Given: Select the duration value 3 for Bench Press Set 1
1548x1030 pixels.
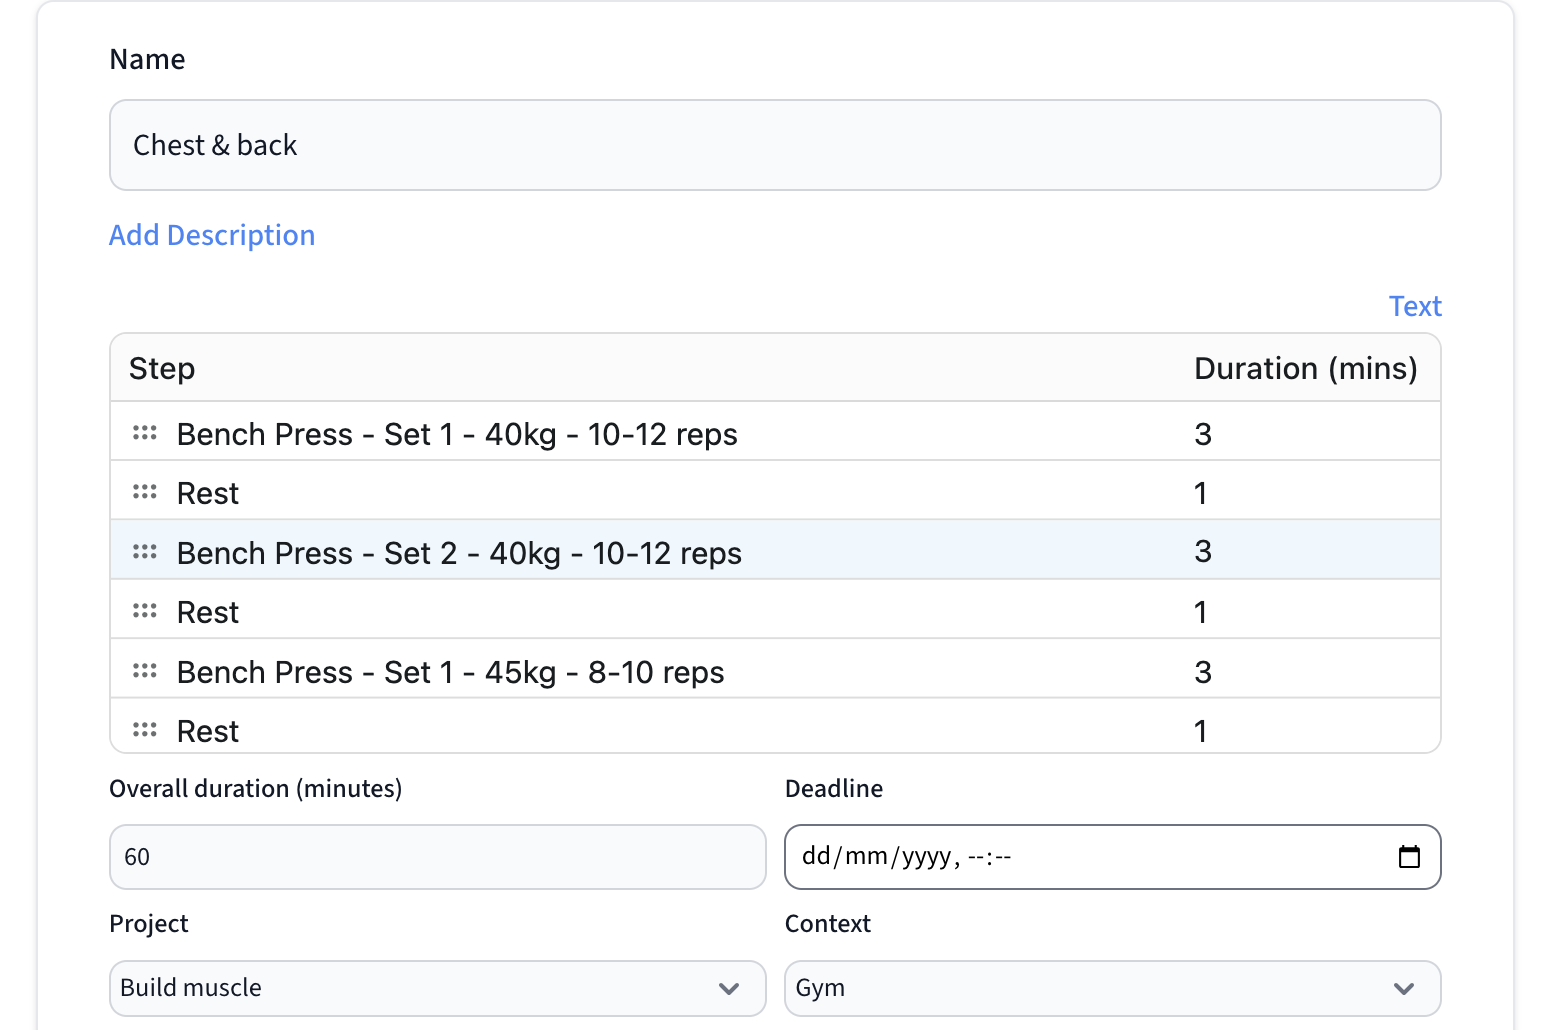Looking at the screenshot, I should (1202, 434).
